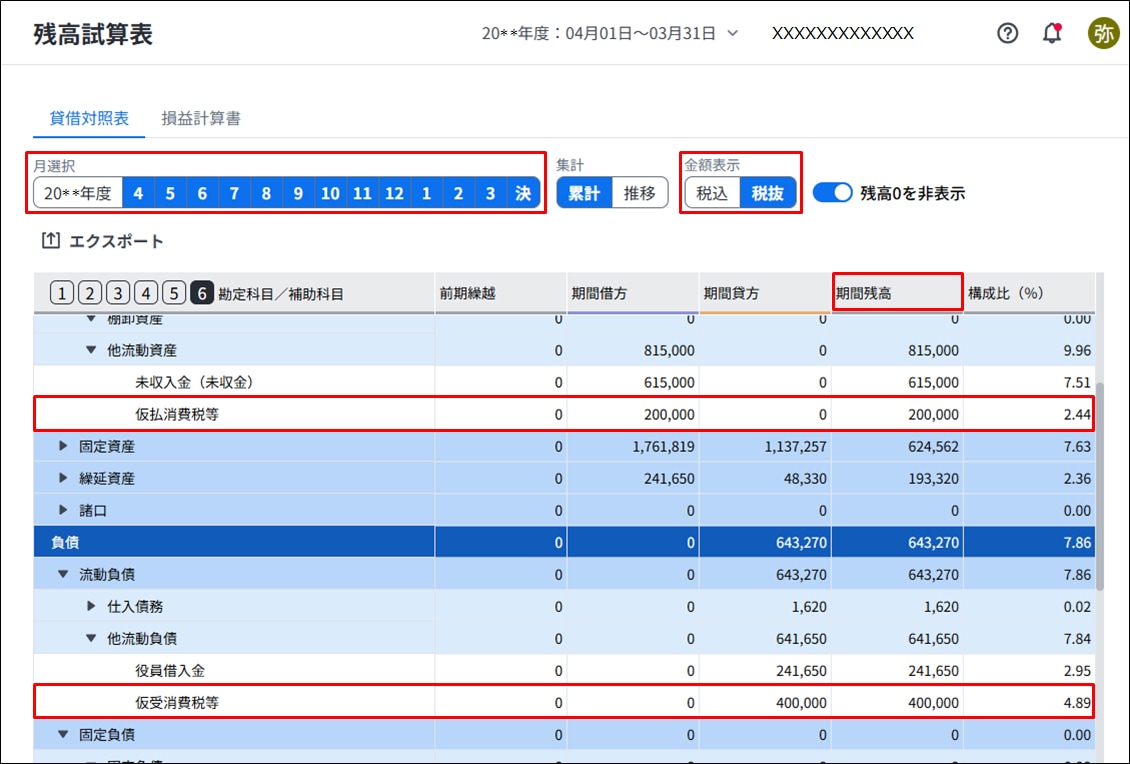
Task: Set hierarchy level 5 button
Action: (x=174, y=293)
